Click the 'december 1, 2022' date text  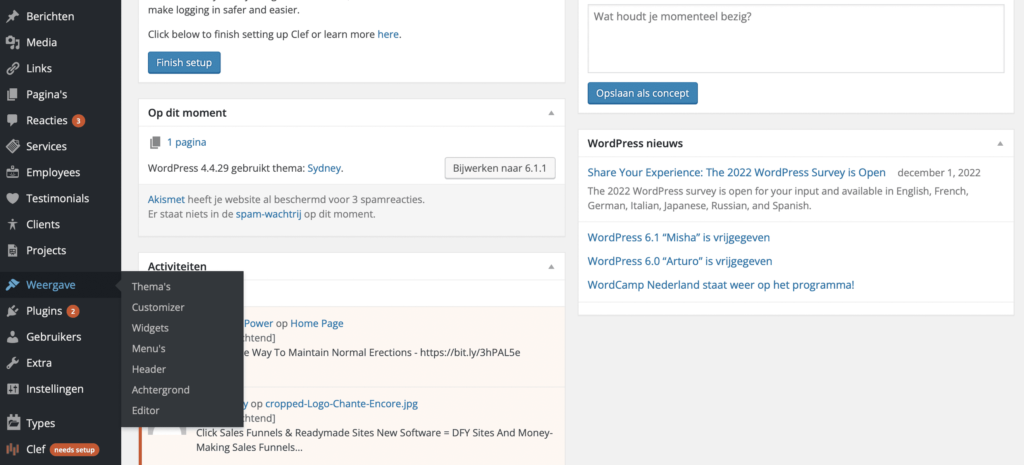point(938,173)
